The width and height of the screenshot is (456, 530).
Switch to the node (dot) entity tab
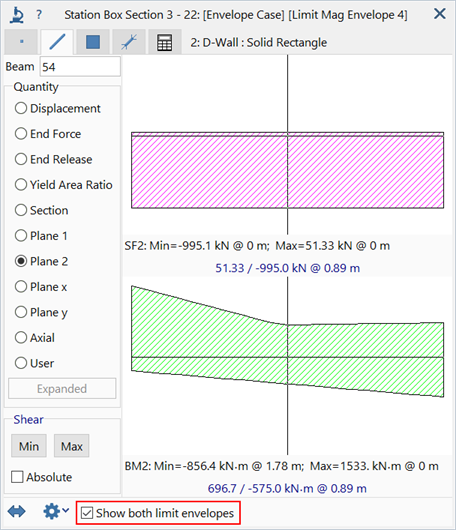(21, 42)
